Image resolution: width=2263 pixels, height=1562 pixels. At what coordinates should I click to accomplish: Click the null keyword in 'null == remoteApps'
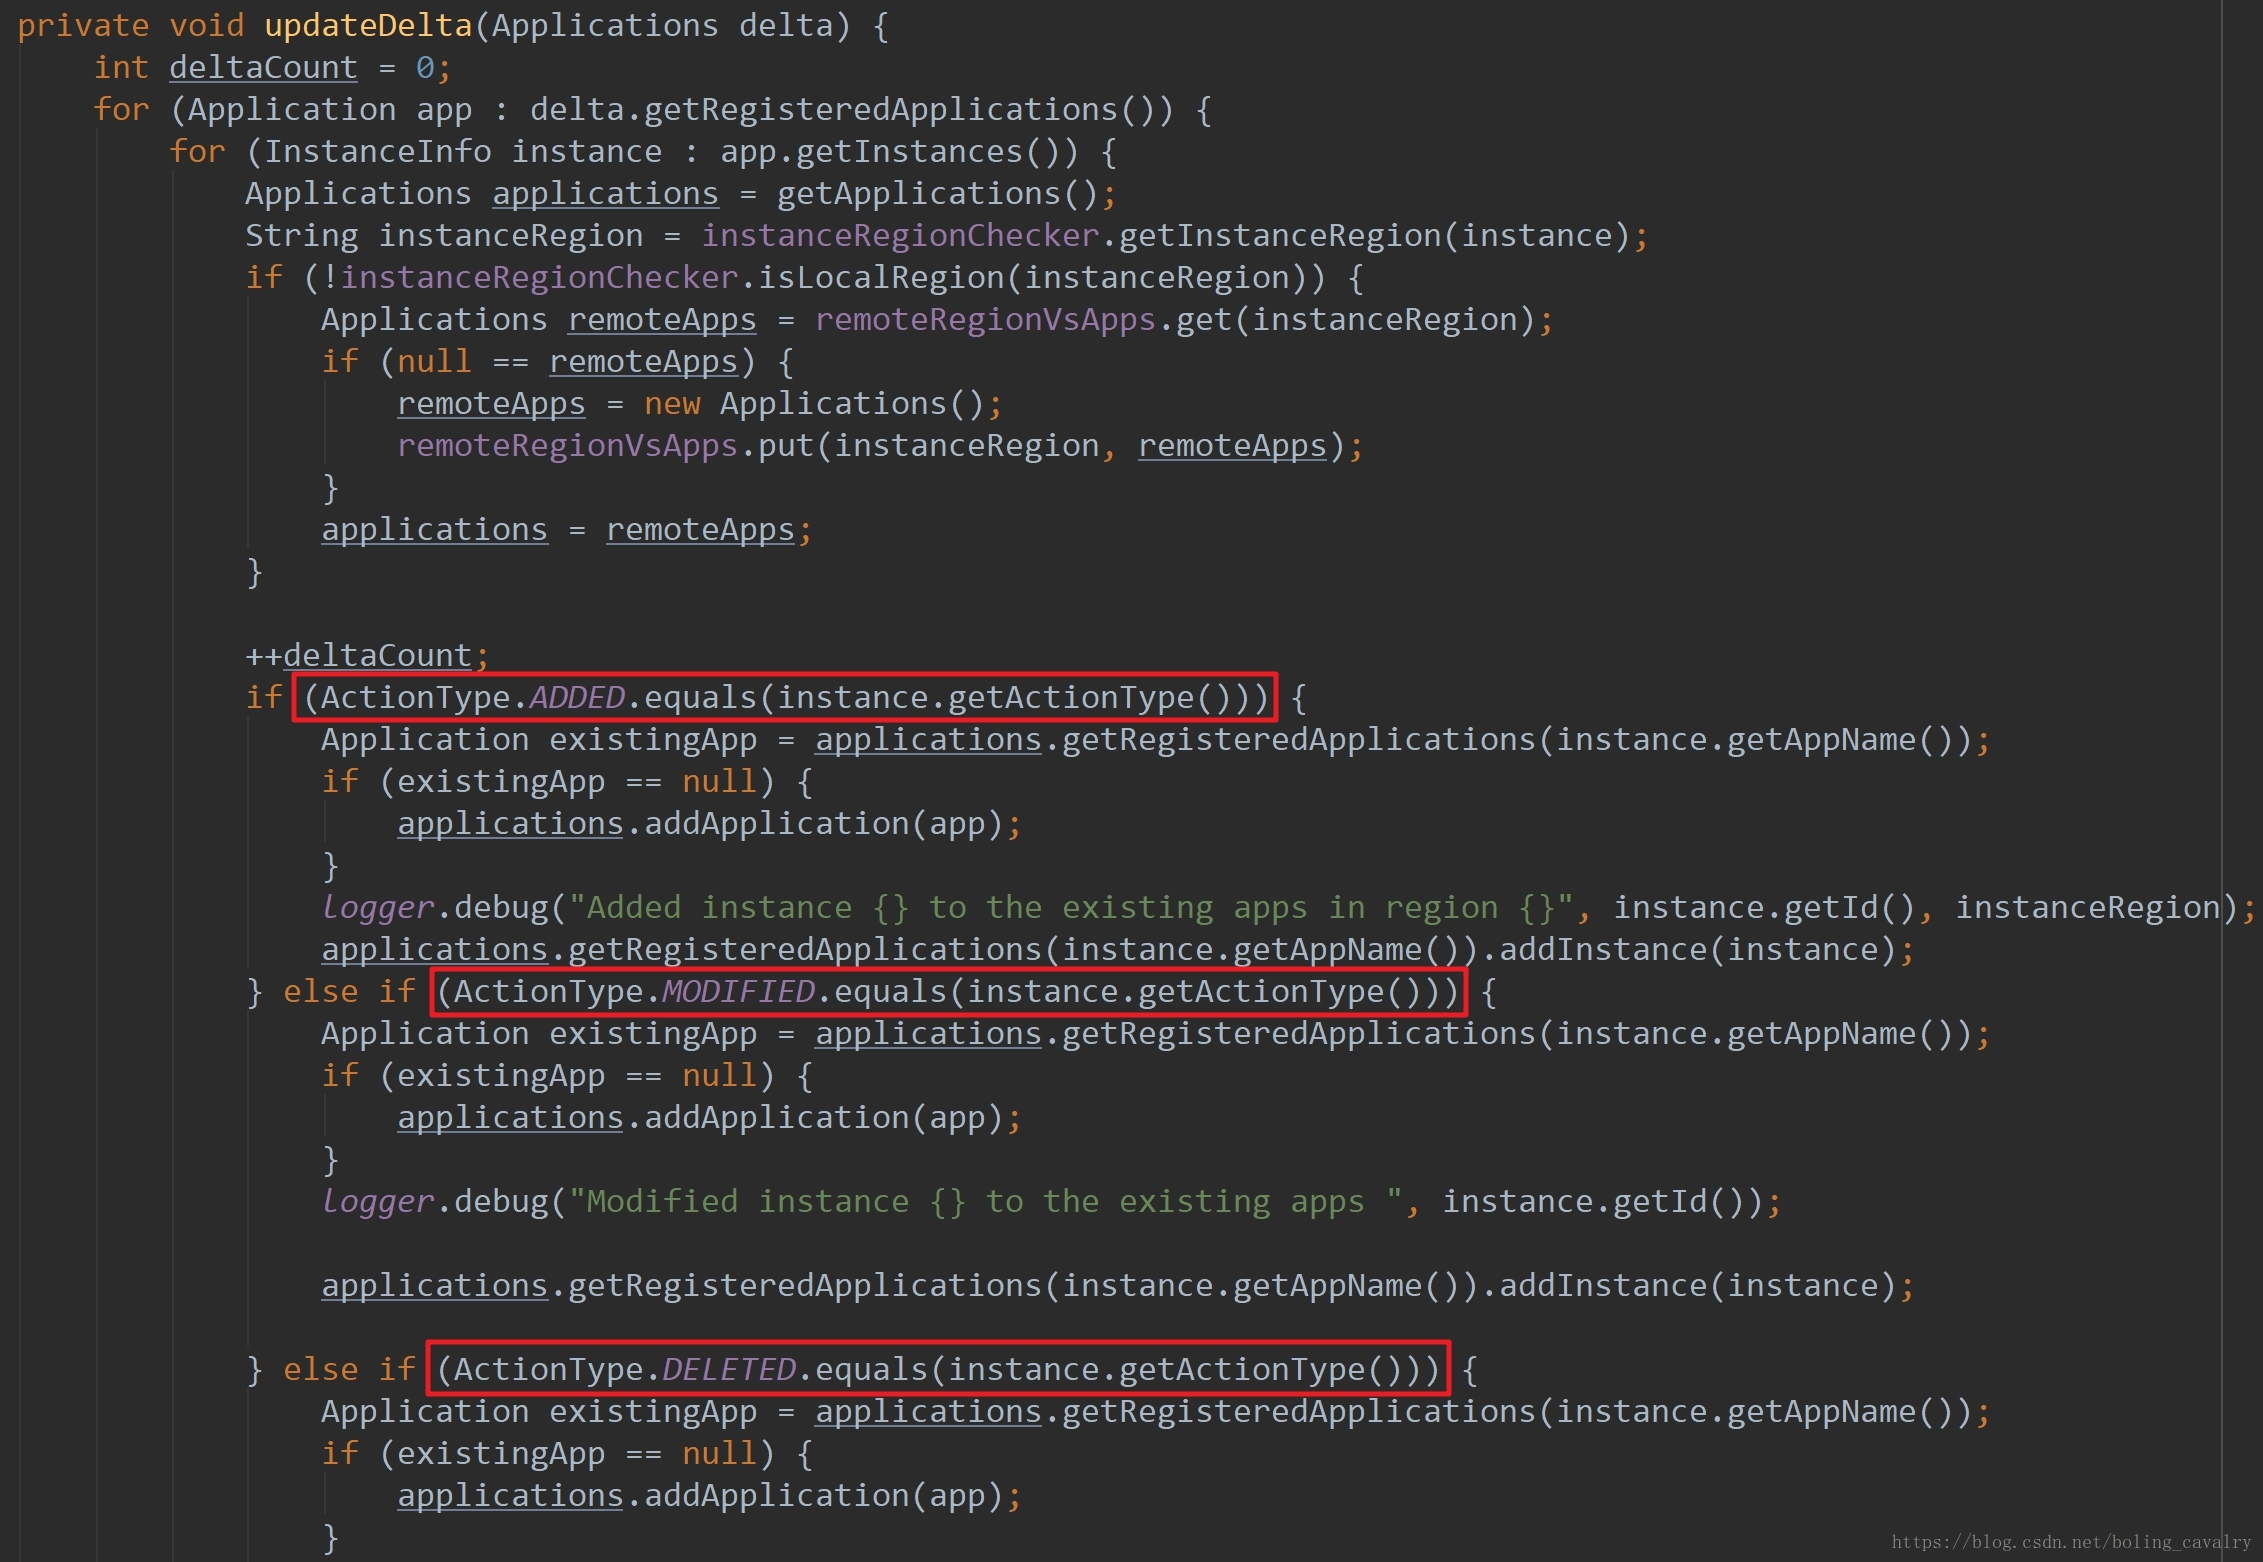point(434,362)
